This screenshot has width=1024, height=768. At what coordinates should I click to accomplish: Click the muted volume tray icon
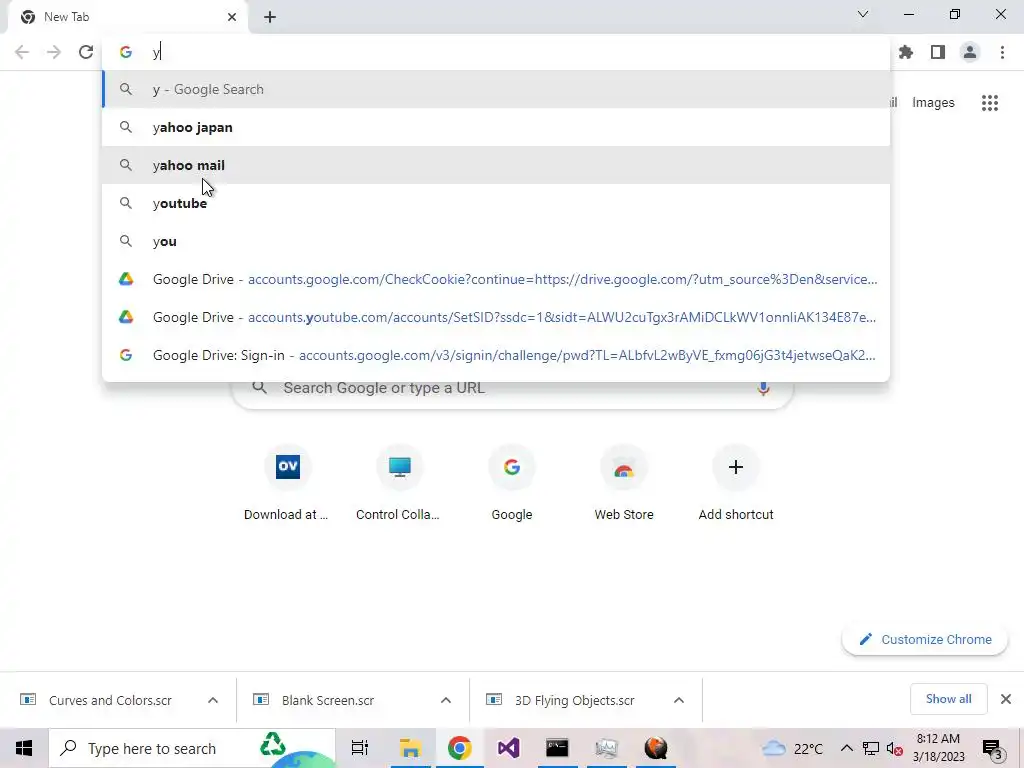tap(895, 748)
